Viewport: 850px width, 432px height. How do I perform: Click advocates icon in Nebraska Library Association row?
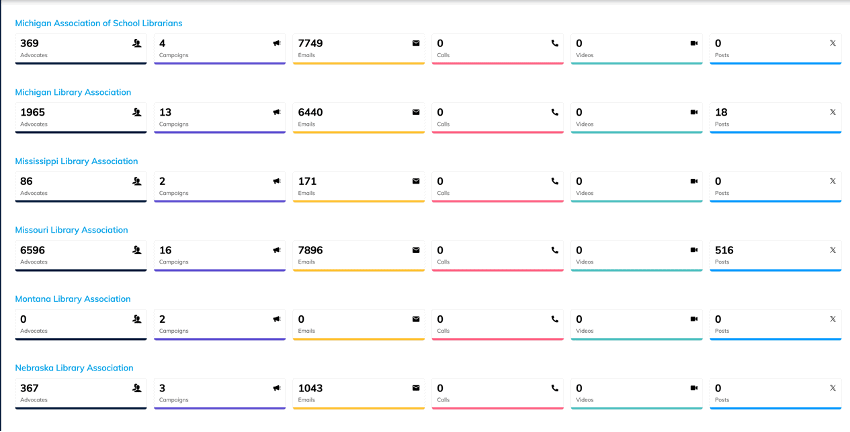tap(137, 388)
